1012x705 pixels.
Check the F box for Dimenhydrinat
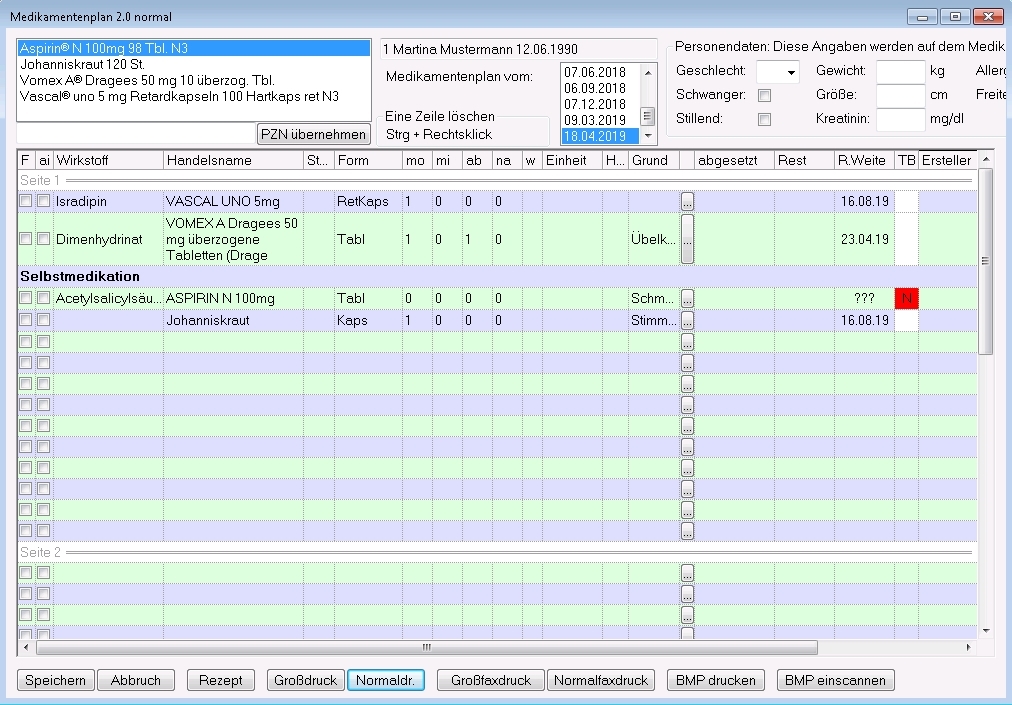tap(25, 239)
